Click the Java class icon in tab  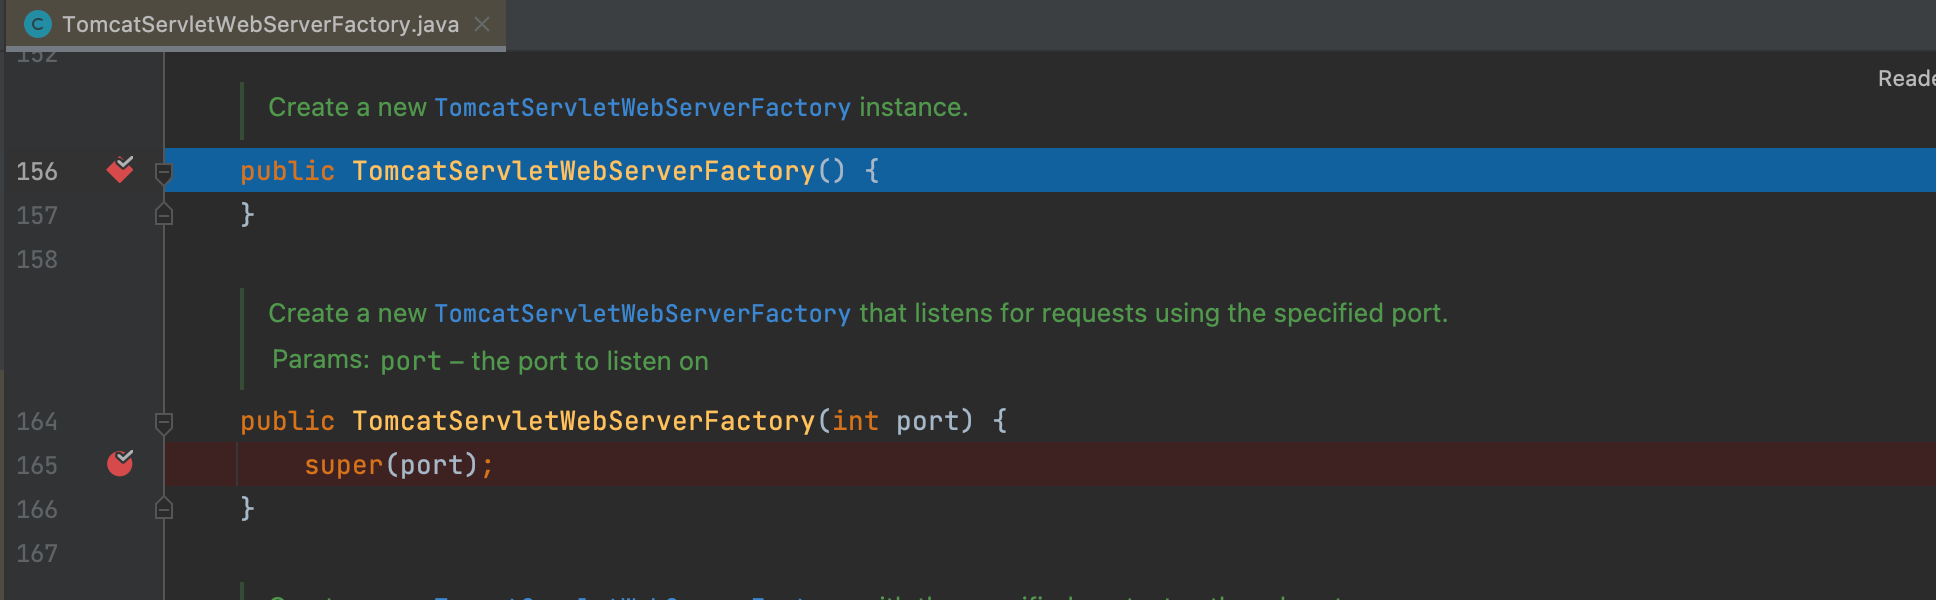click(37, 24)
